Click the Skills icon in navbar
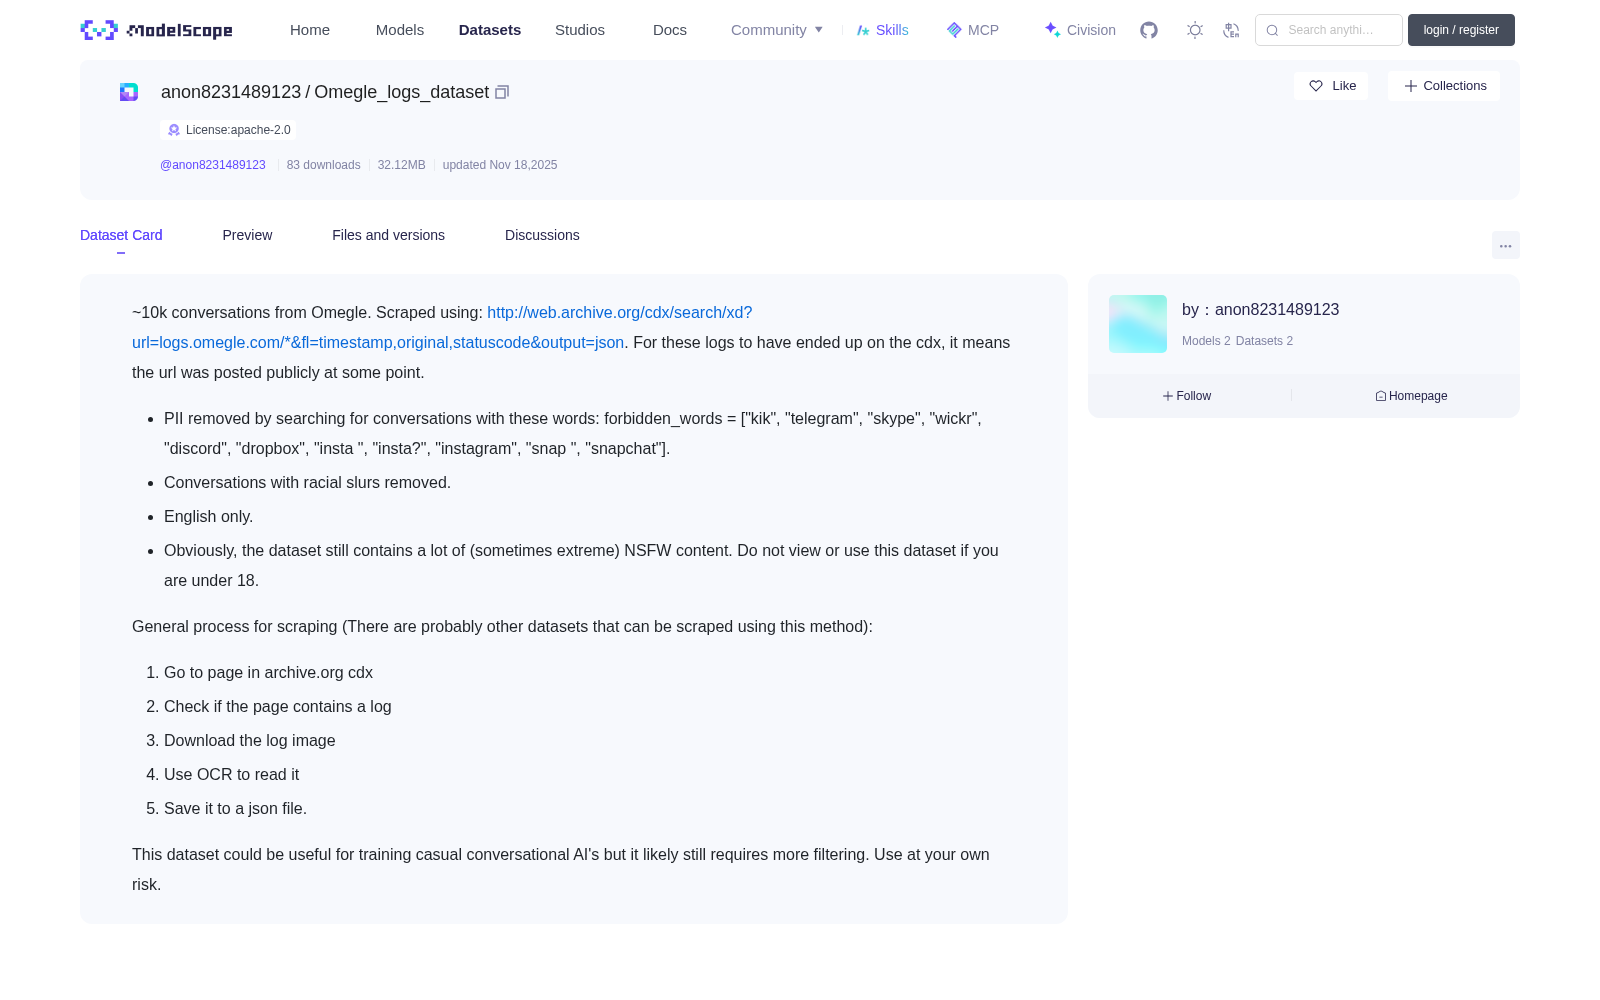This screenshot has height=1000, width=1600. click(863, 30)
